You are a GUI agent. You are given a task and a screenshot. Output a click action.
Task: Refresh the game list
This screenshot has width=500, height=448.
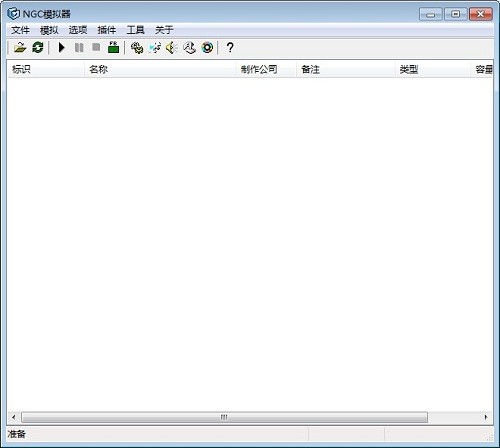pyautogui.click(x=38, y=48)
